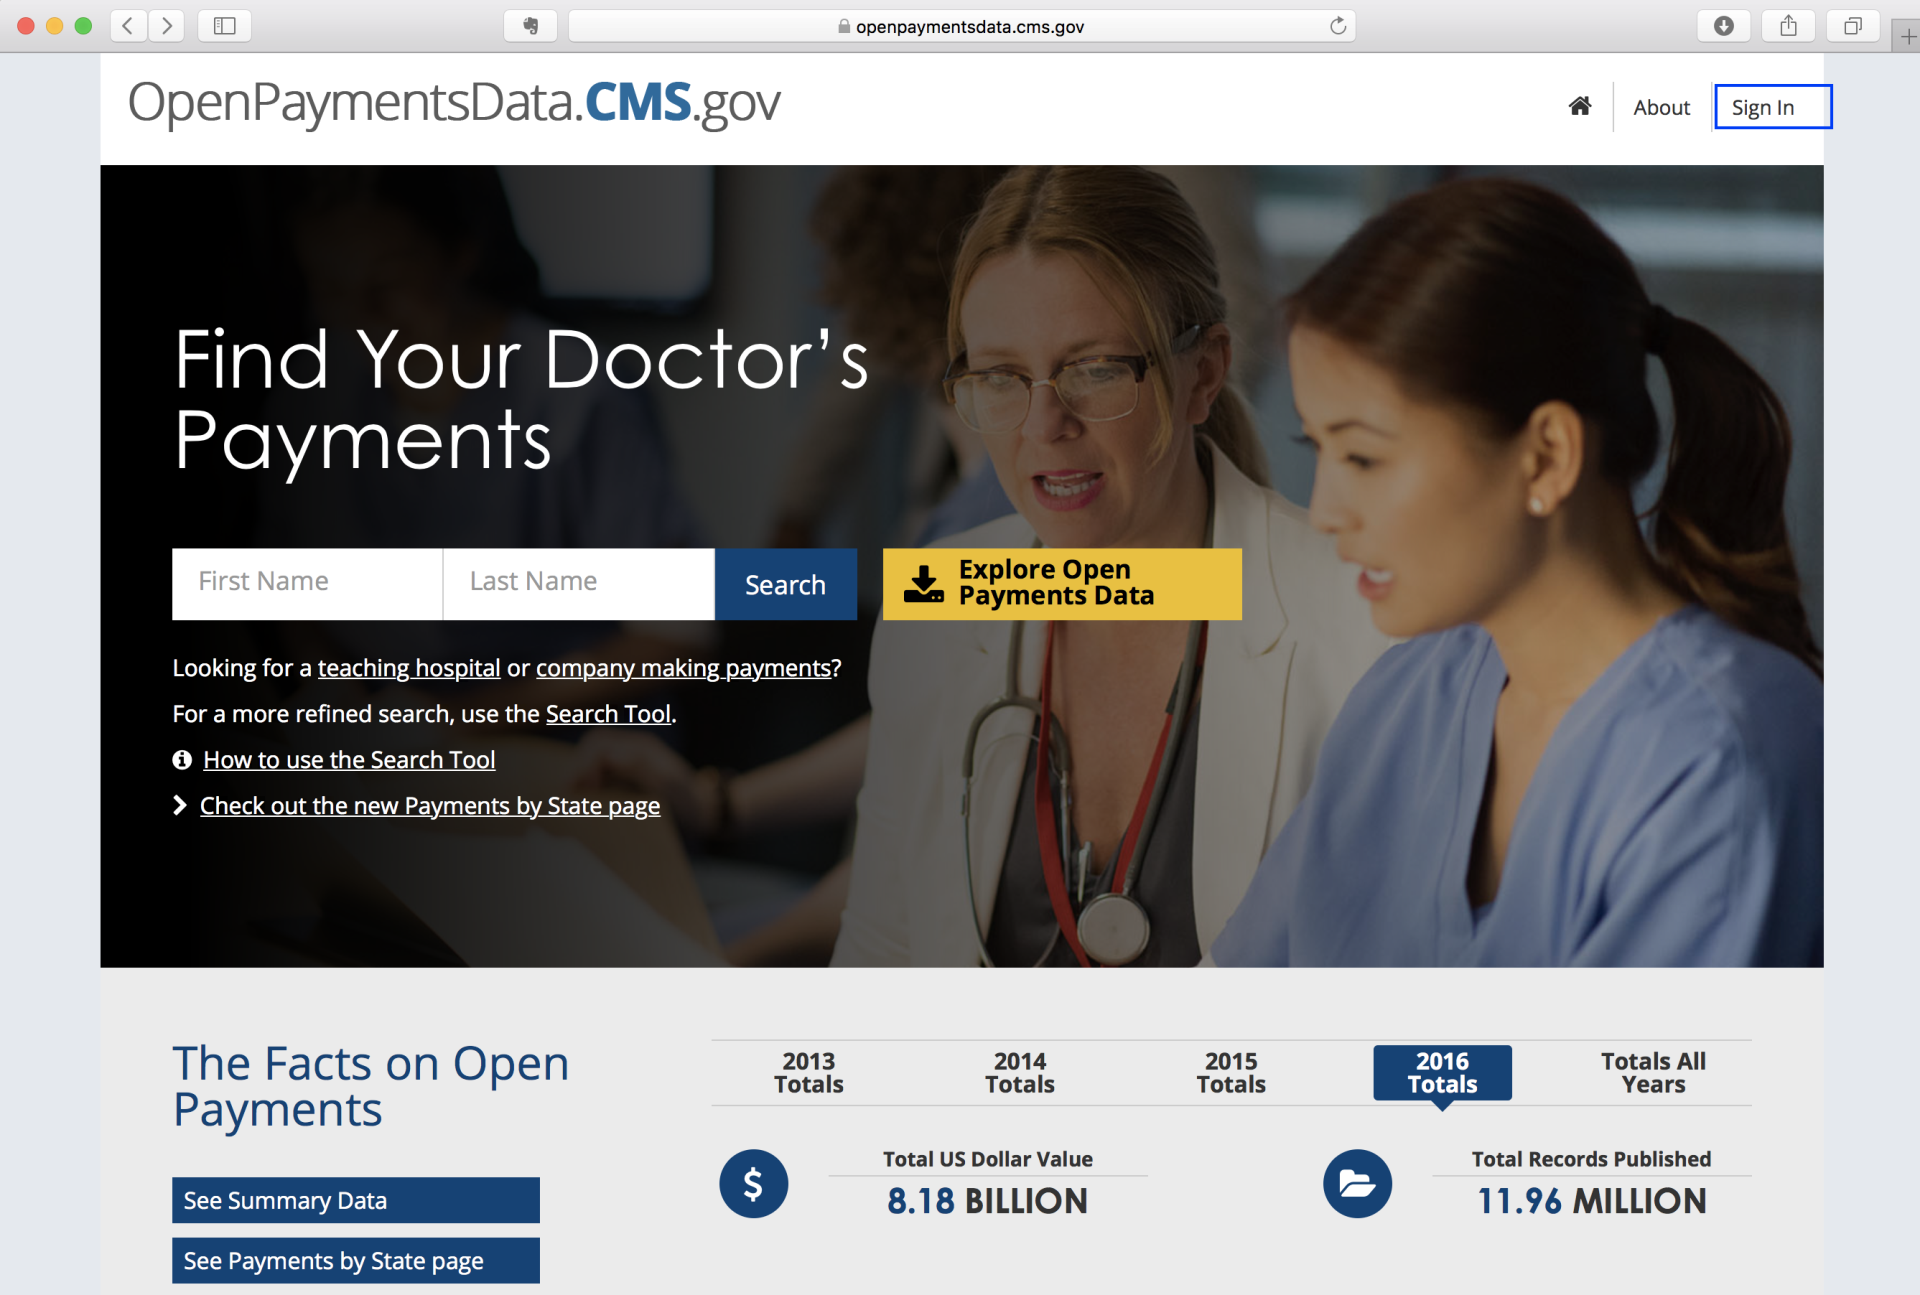Open a new tab with plus button
Screen dimensions: 1920x1295
tap(1908, 37)
